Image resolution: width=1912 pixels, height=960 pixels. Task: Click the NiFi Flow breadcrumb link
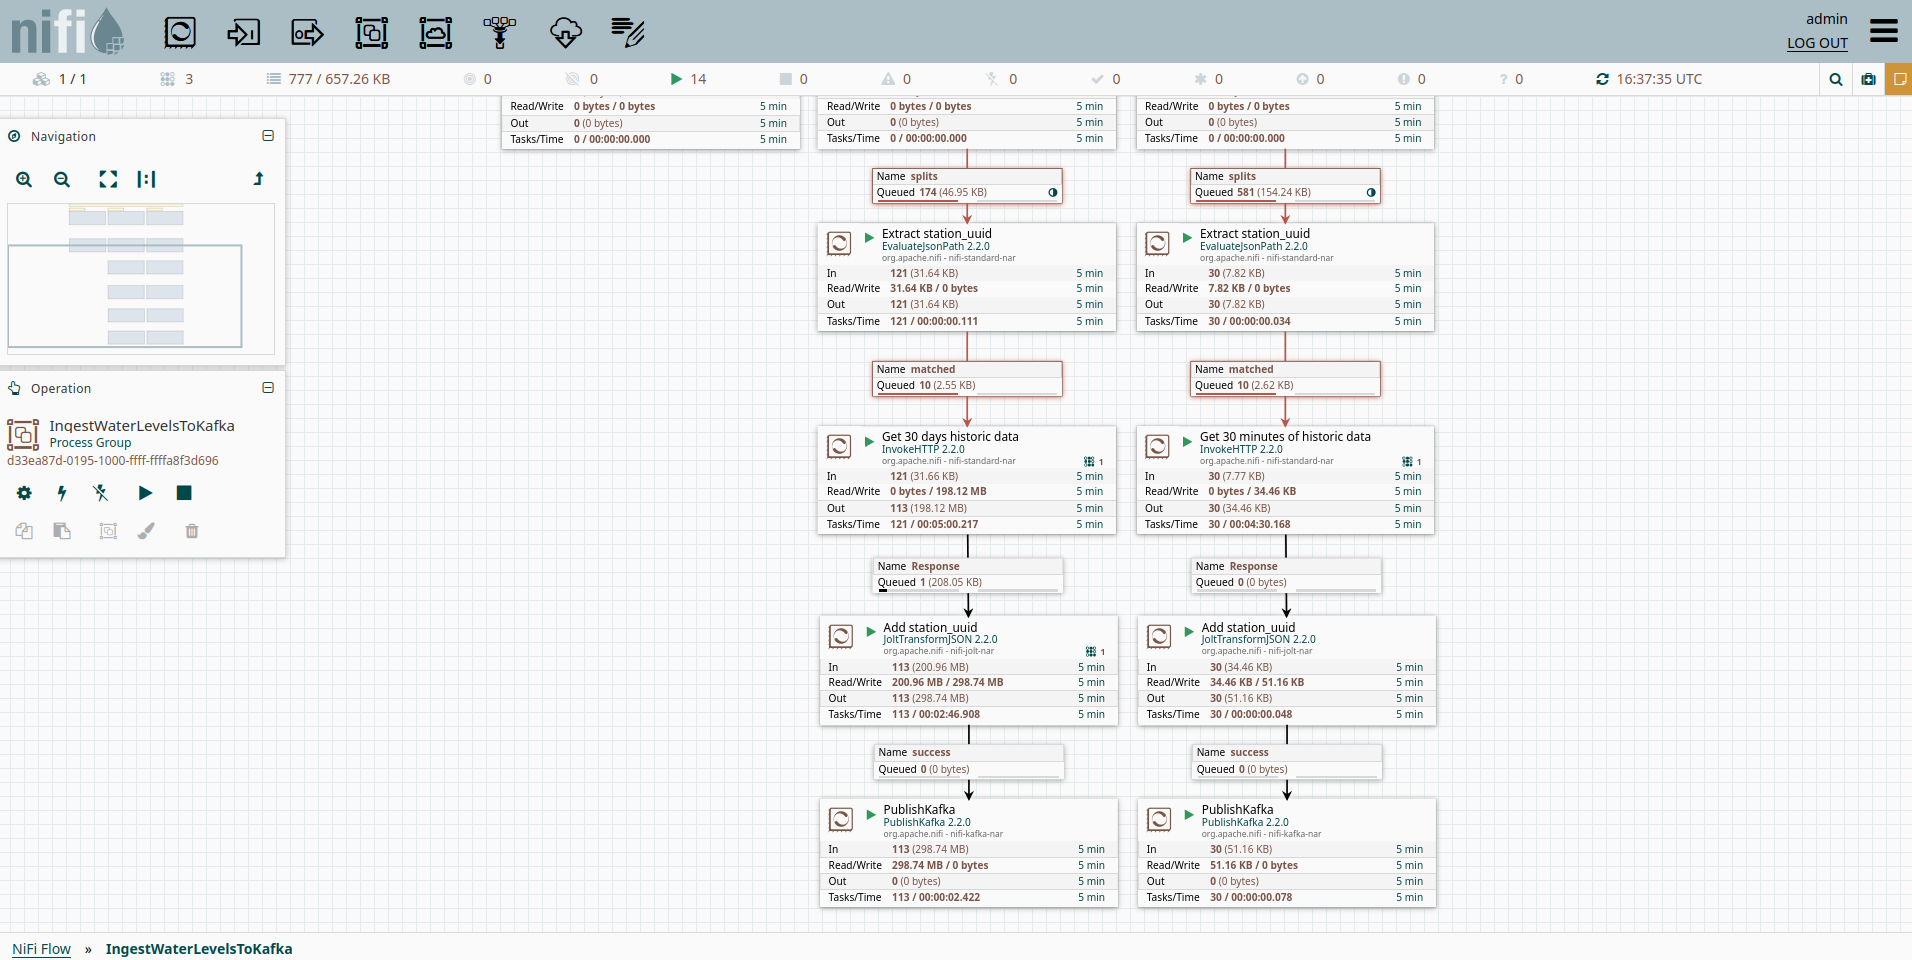point(41,949)
